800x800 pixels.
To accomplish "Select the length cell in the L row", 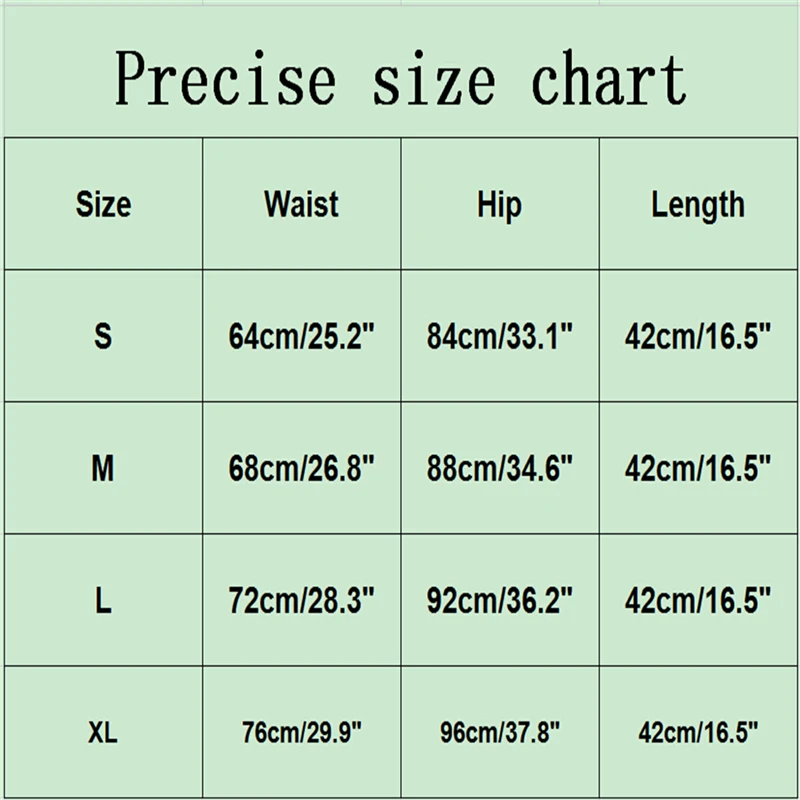I will click(x=698, y=600).
